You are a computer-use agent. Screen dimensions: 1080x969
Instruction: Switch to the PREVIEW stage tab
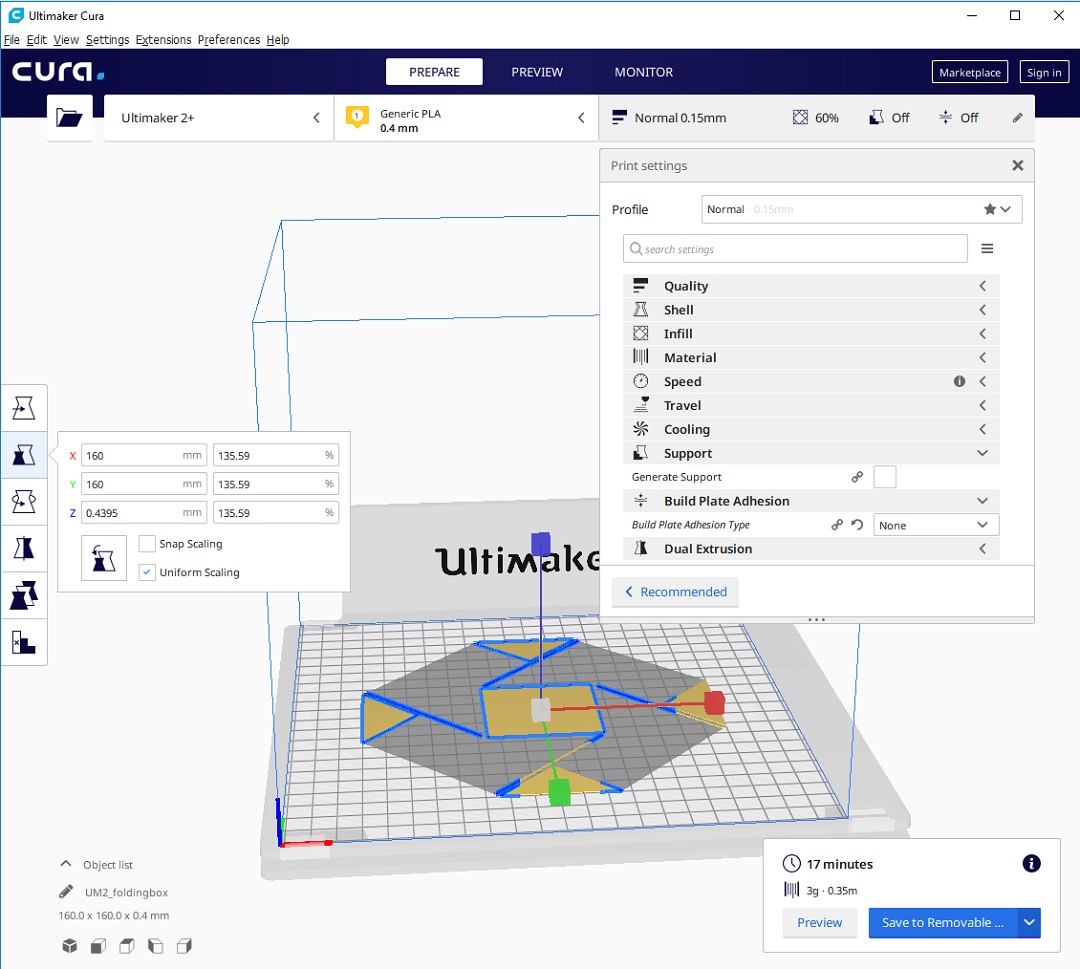click(537, 72)
